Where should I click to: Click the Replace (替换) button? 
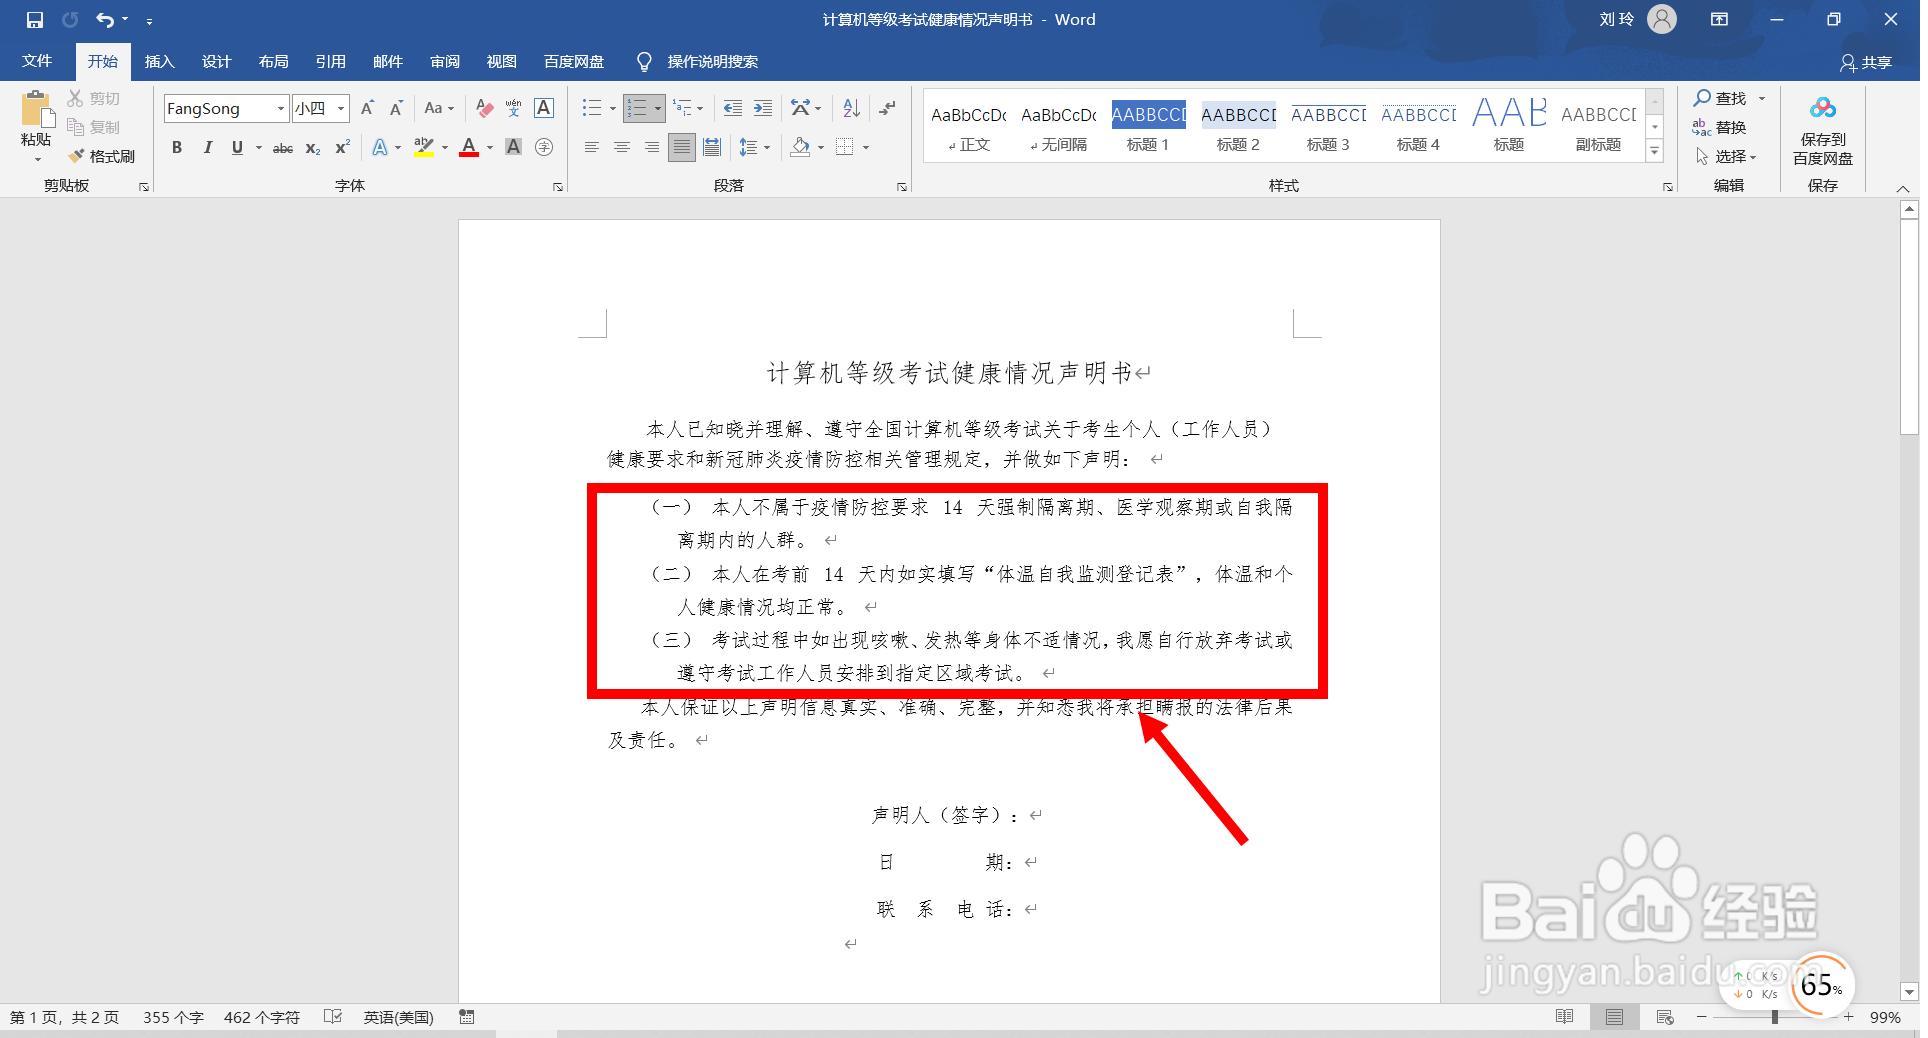(x=1720, y=127)
